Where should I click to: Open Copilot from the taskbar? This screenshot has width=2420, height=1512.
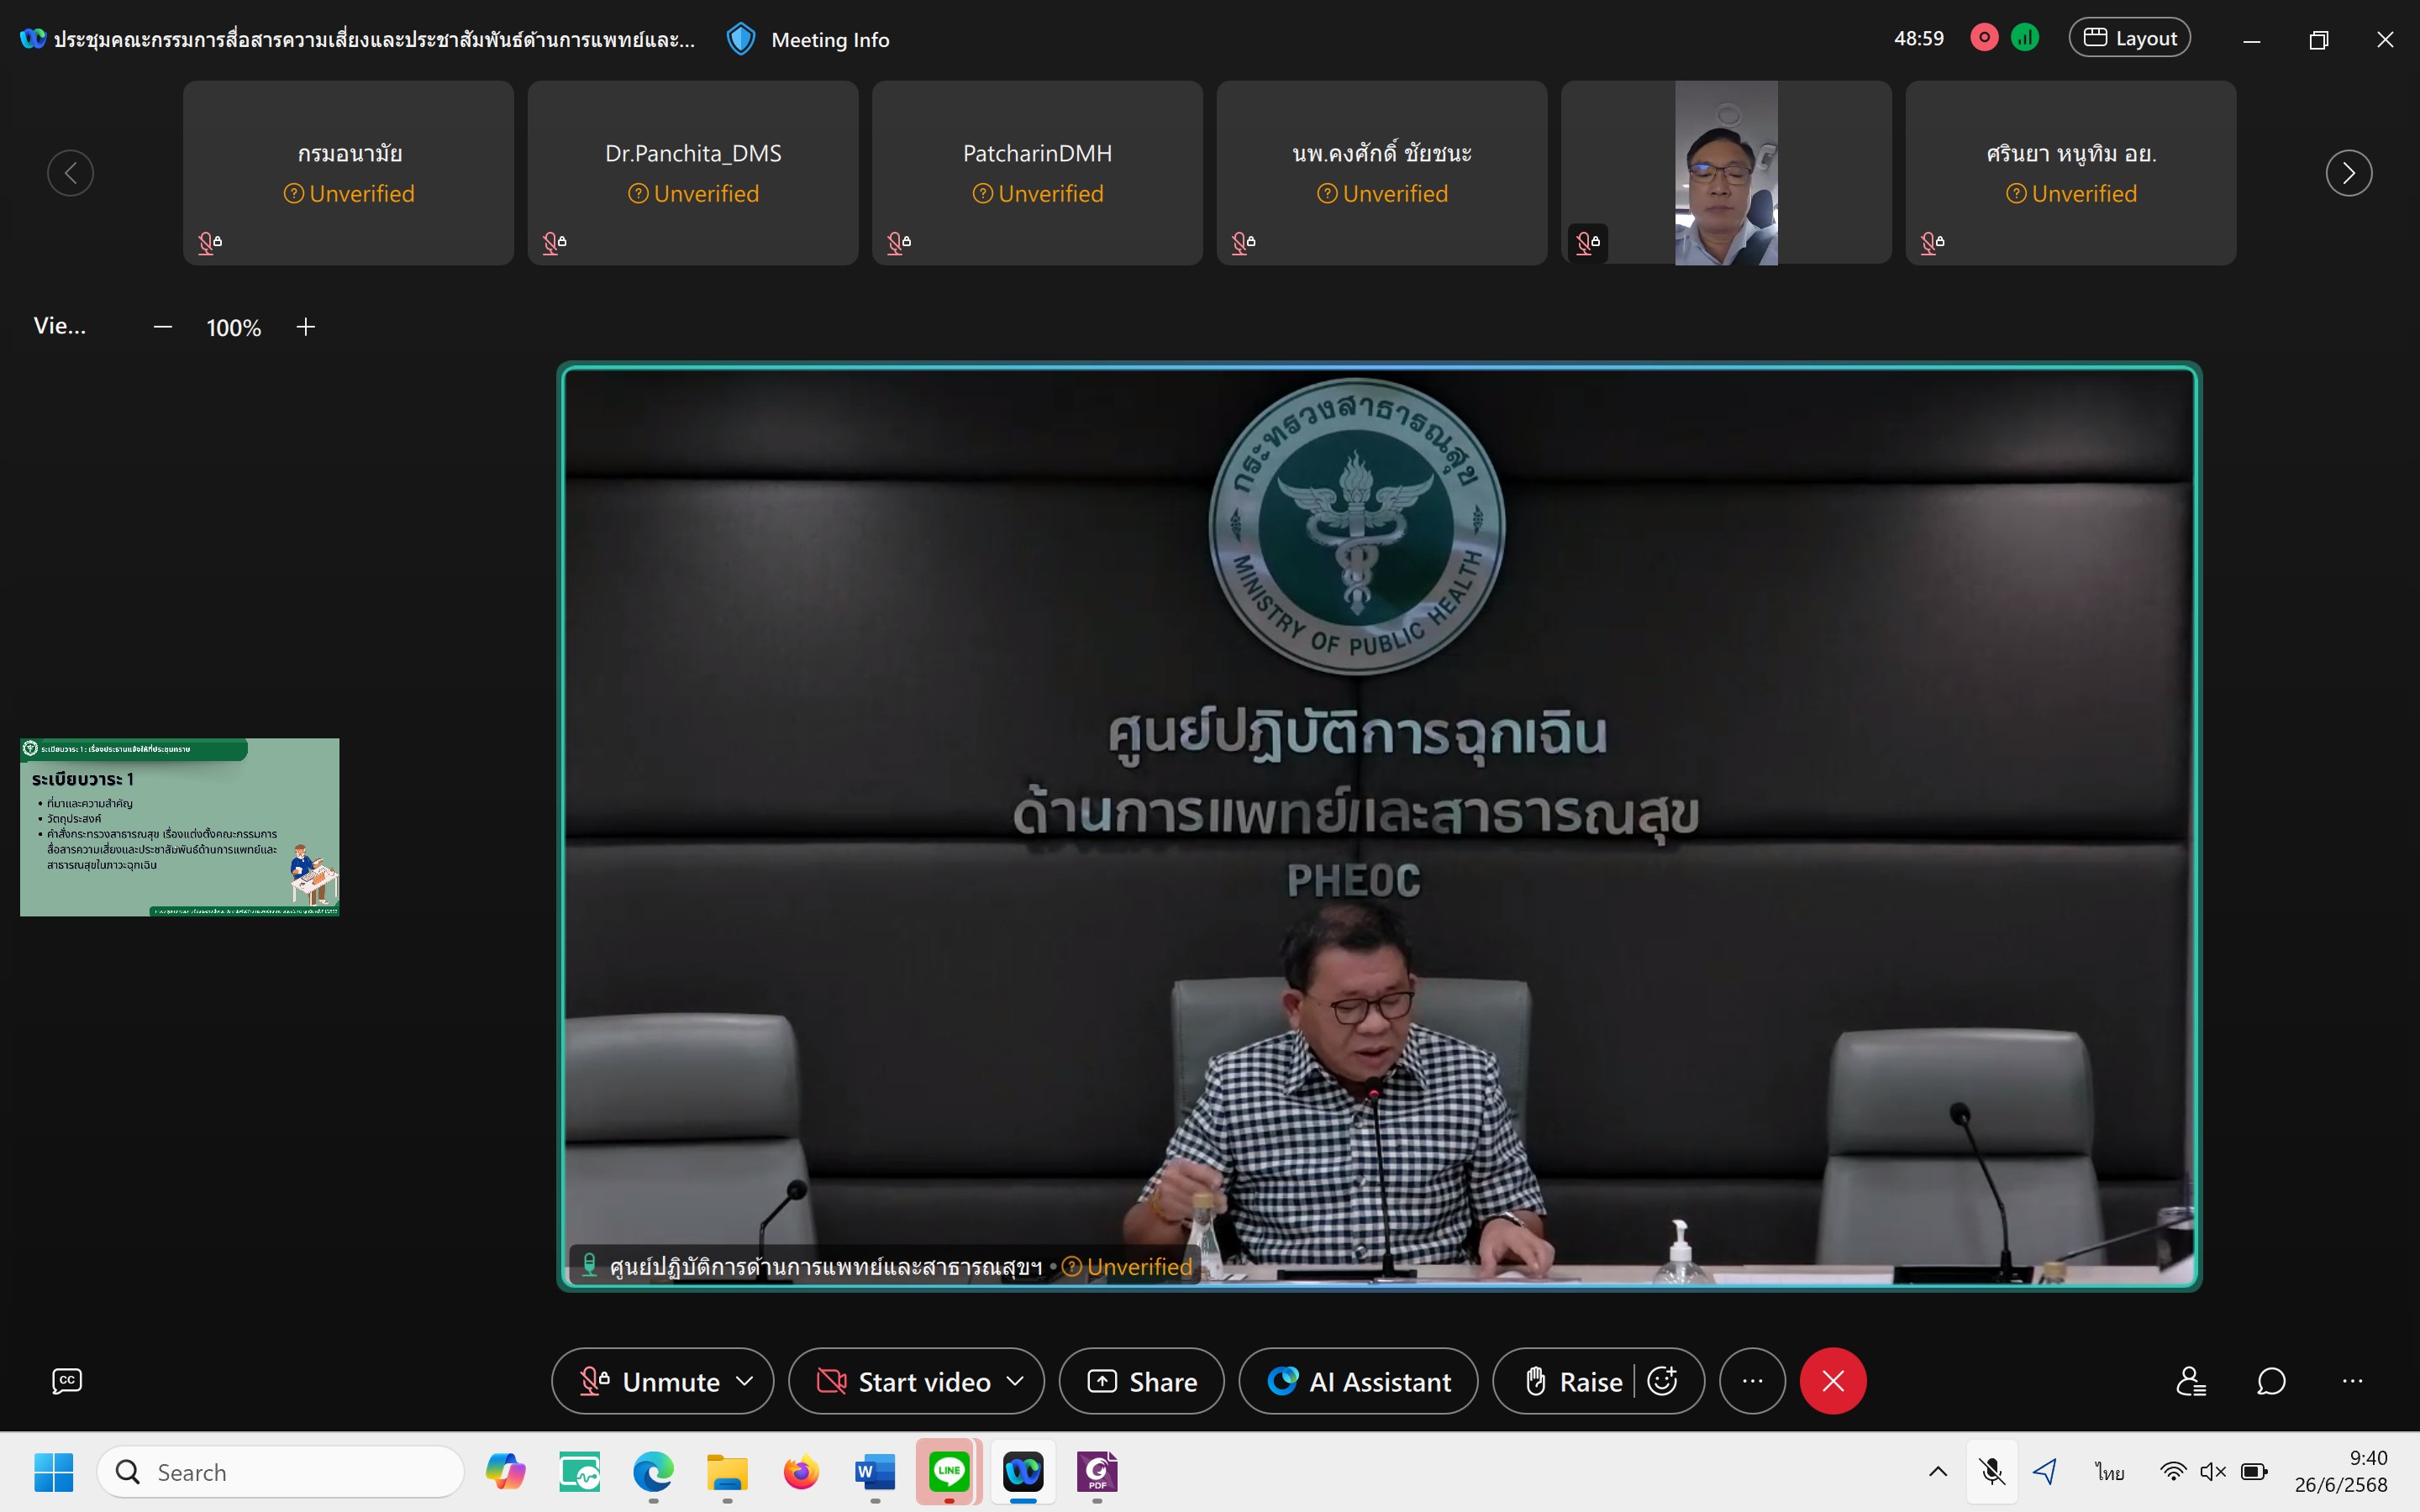(x=505, y=1472)
